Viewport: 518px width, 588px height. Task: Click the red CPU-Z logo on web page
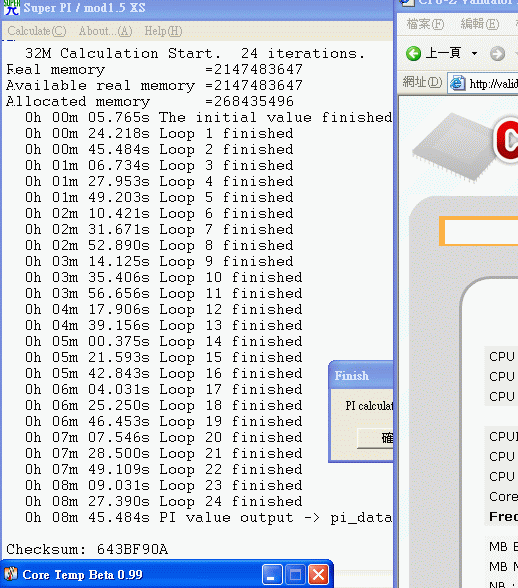tap(506, 141)
